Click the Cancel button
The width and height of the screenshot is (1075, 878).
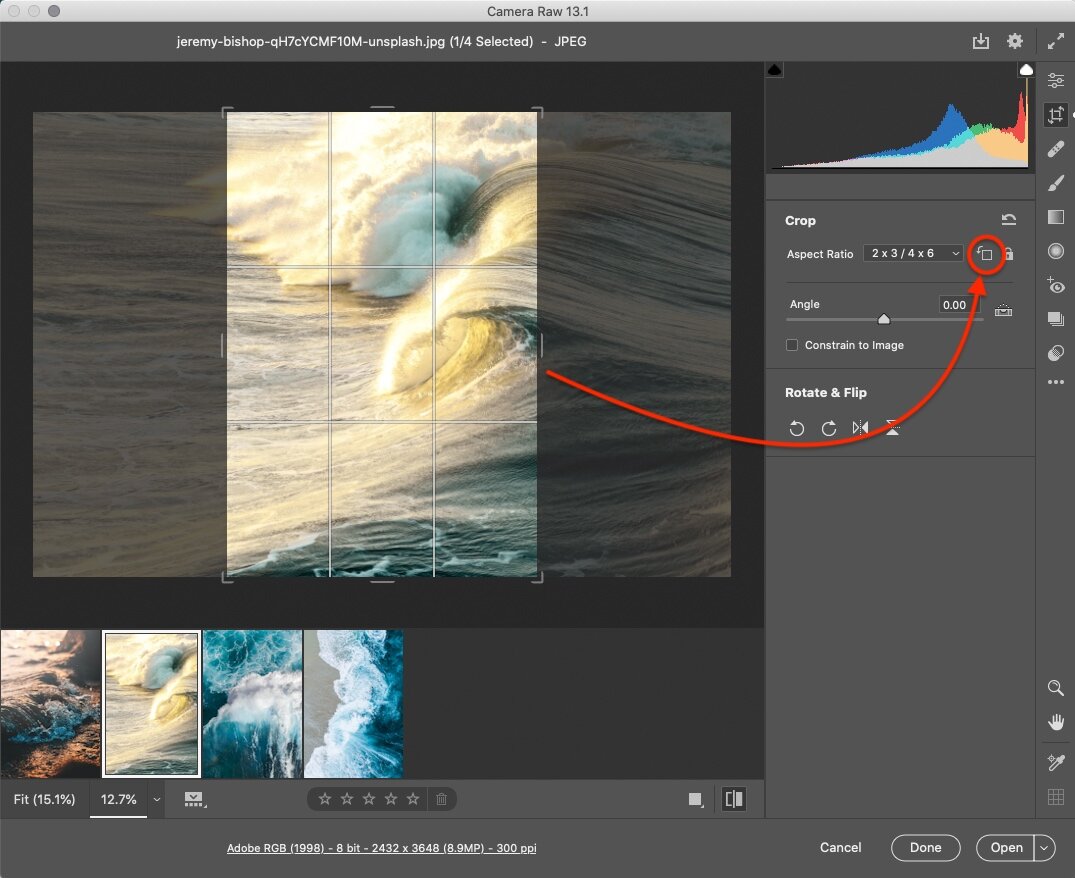pos(841,848)
